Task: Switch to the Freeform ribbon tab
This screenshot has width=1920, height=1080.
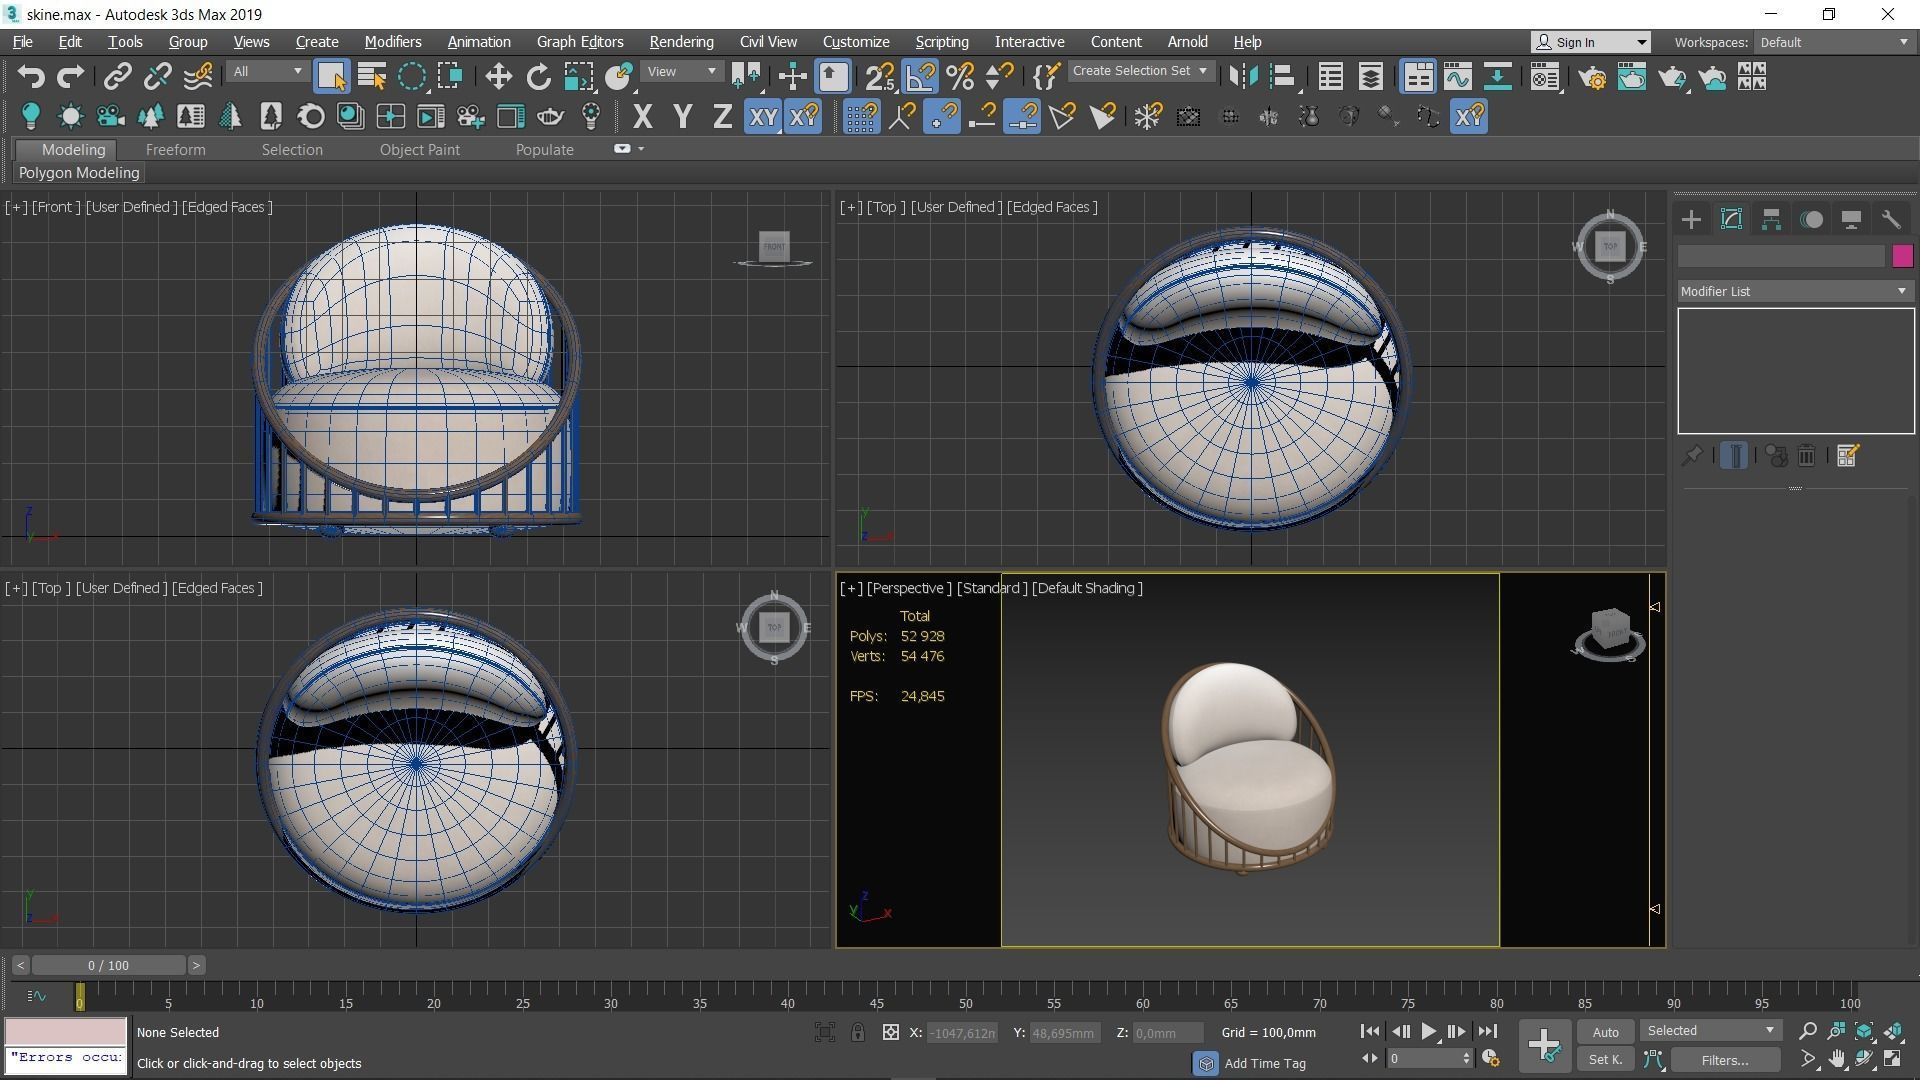Action: tap(175, 150)
